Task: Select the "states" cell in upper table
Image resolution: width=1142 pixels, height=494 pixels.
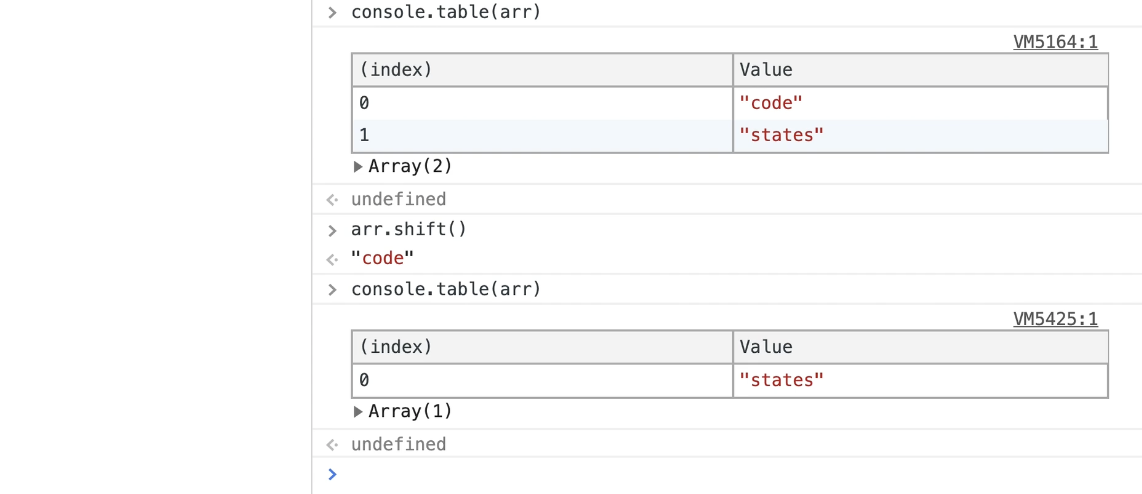Action: pyautogui.click(x=781, y=135)
